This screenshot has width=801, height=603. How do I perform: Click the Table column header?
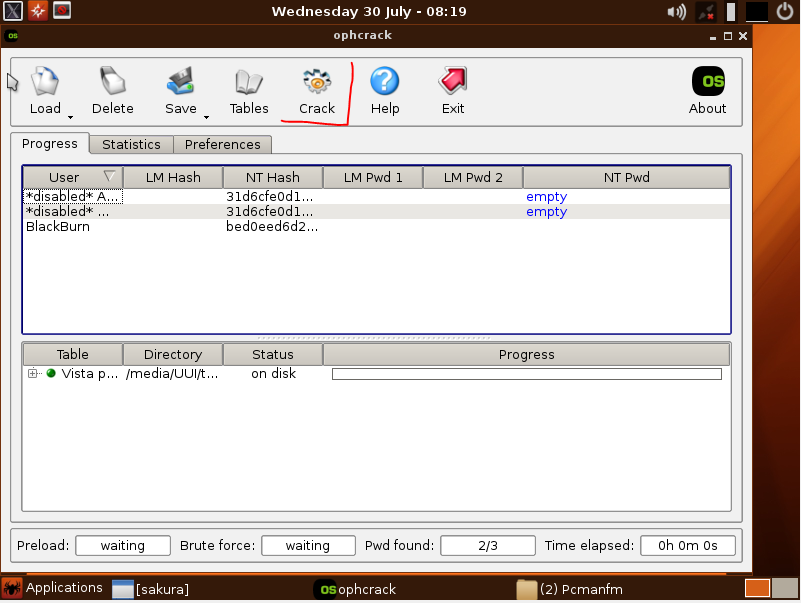pos(73,354)
